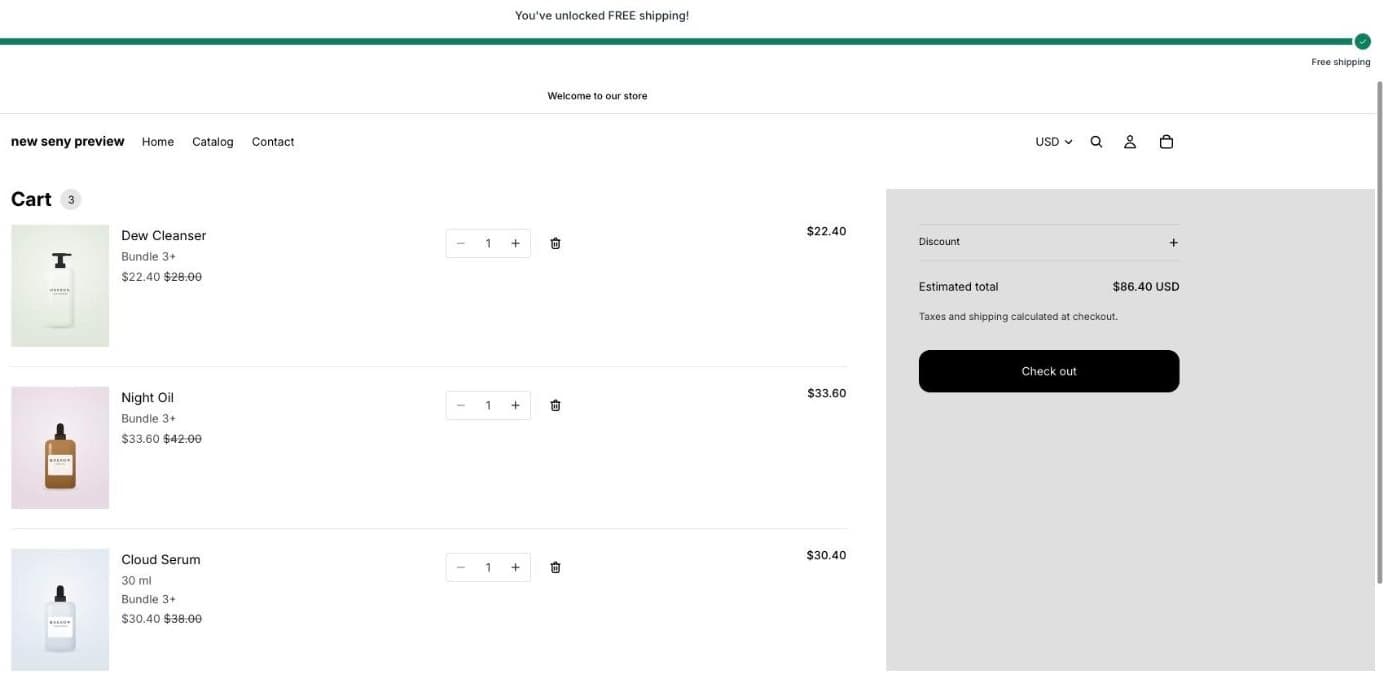The width and height of the screenshot is (1384, 680).
Task: Click "You've unlocked FREE shipping!" message
Action: click(x=602, y=16)
